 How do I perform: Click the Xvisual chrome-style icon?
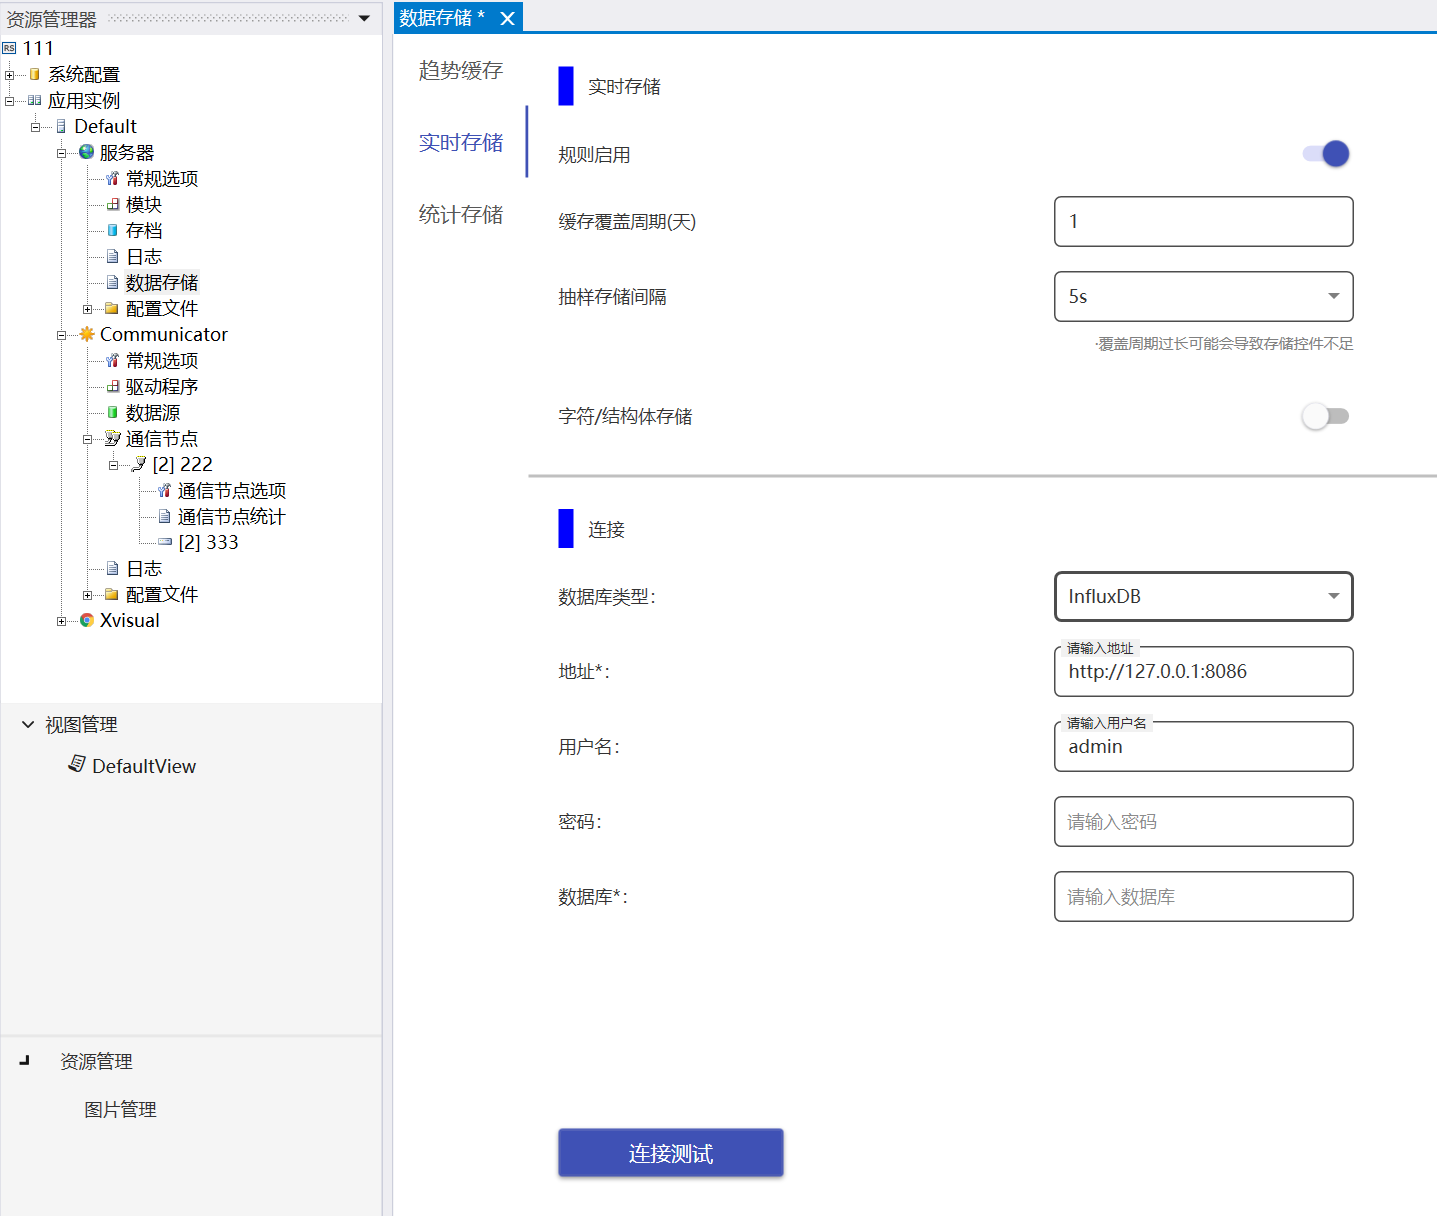[x=87, y=620]
